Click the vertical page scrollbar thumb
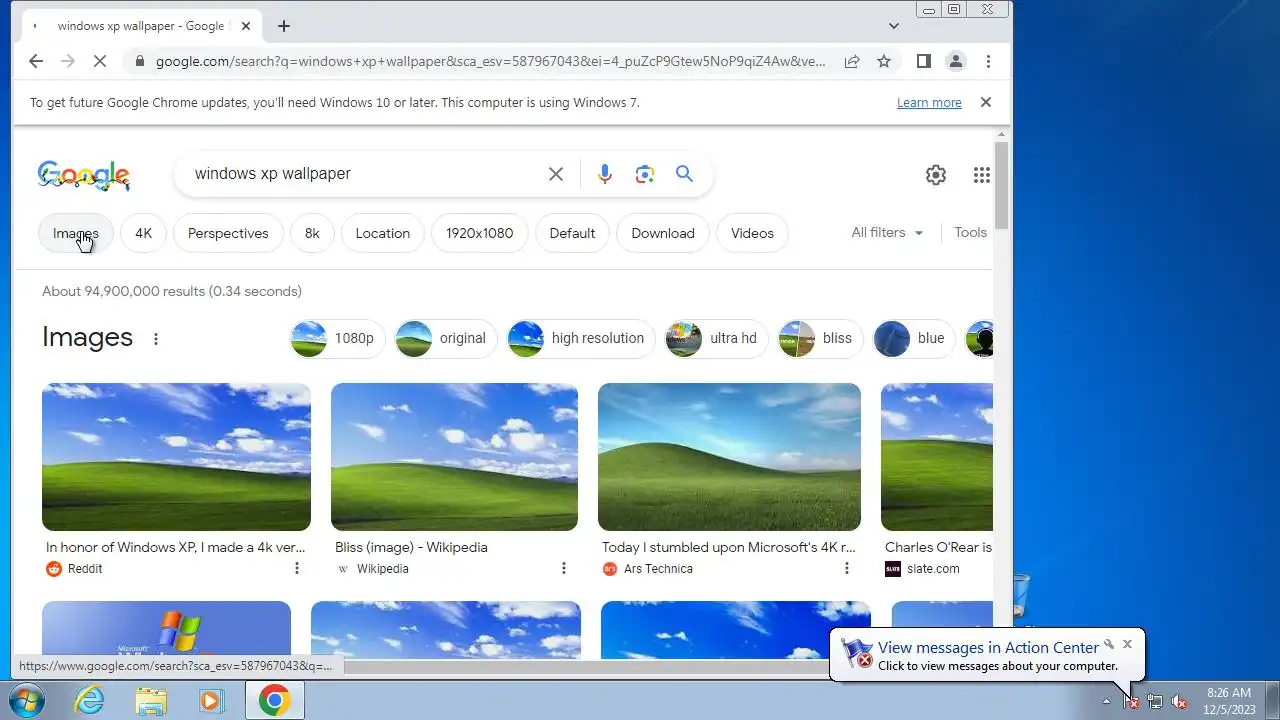1280x720 pixels. [1001, 187]
